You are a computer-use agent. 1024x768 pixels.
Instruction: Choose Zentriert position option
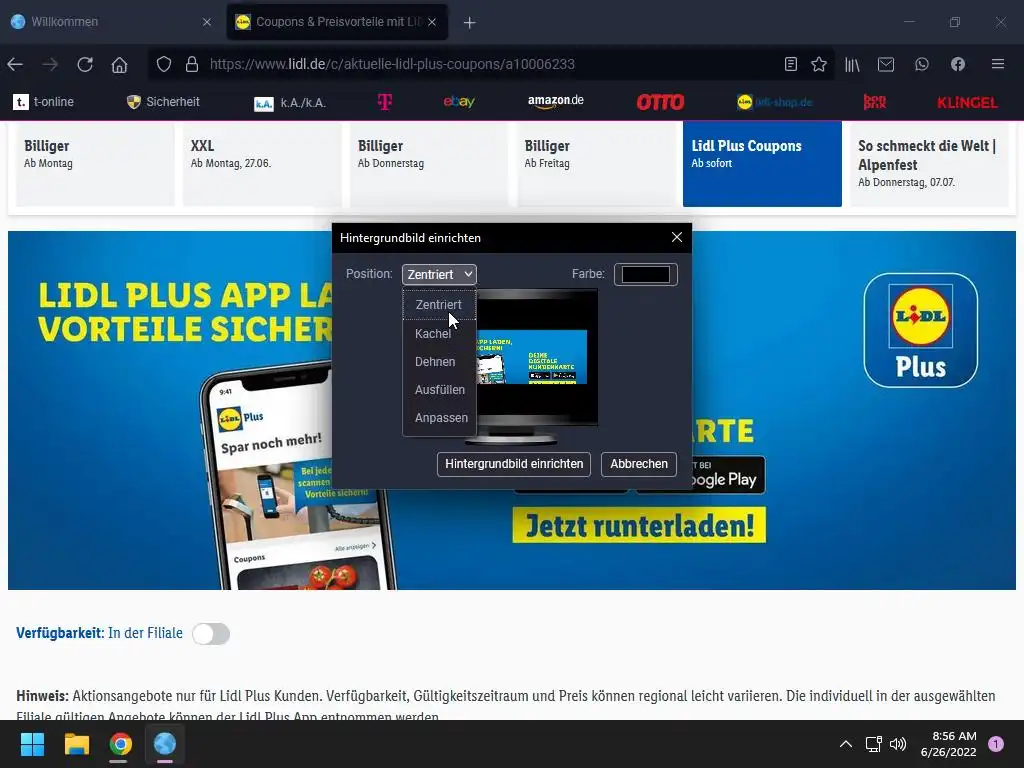(440, 305)
